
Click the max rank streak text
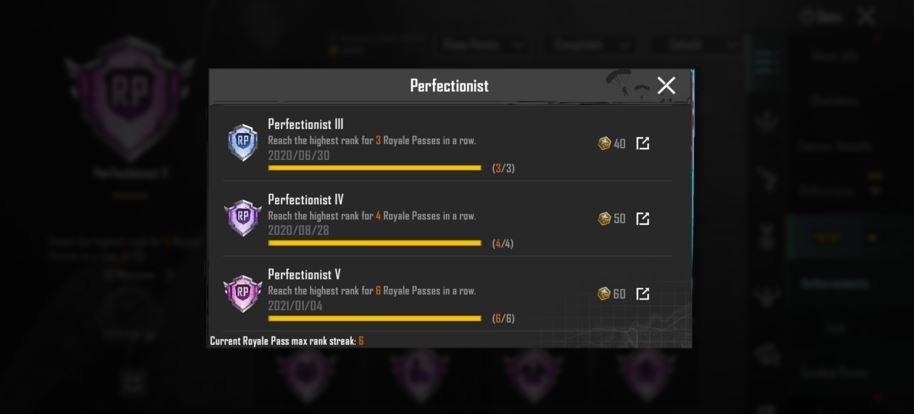point(286,341)
